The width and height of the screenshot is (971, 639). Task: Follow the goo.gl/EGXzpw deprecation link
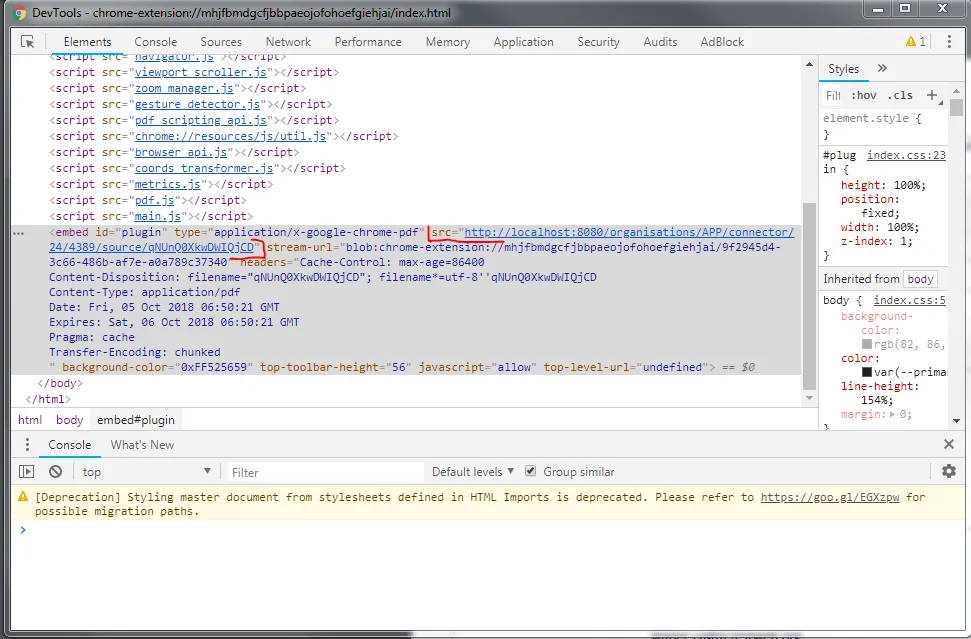(x=829, y=497)
